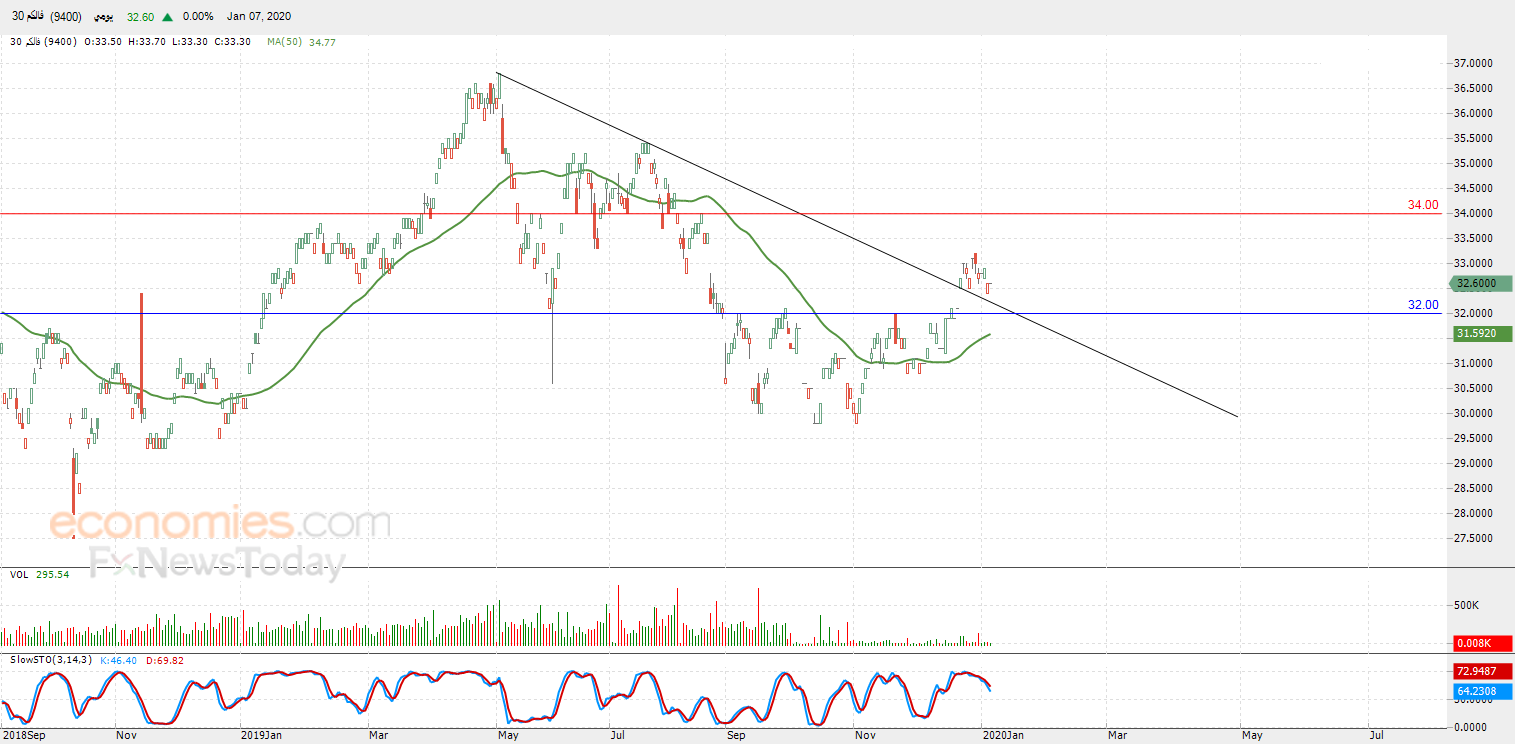Click the Jan 07, 2020 date in header
Image resolution: width=1515 pixels, height=744 pixels.
click(260, 17)
